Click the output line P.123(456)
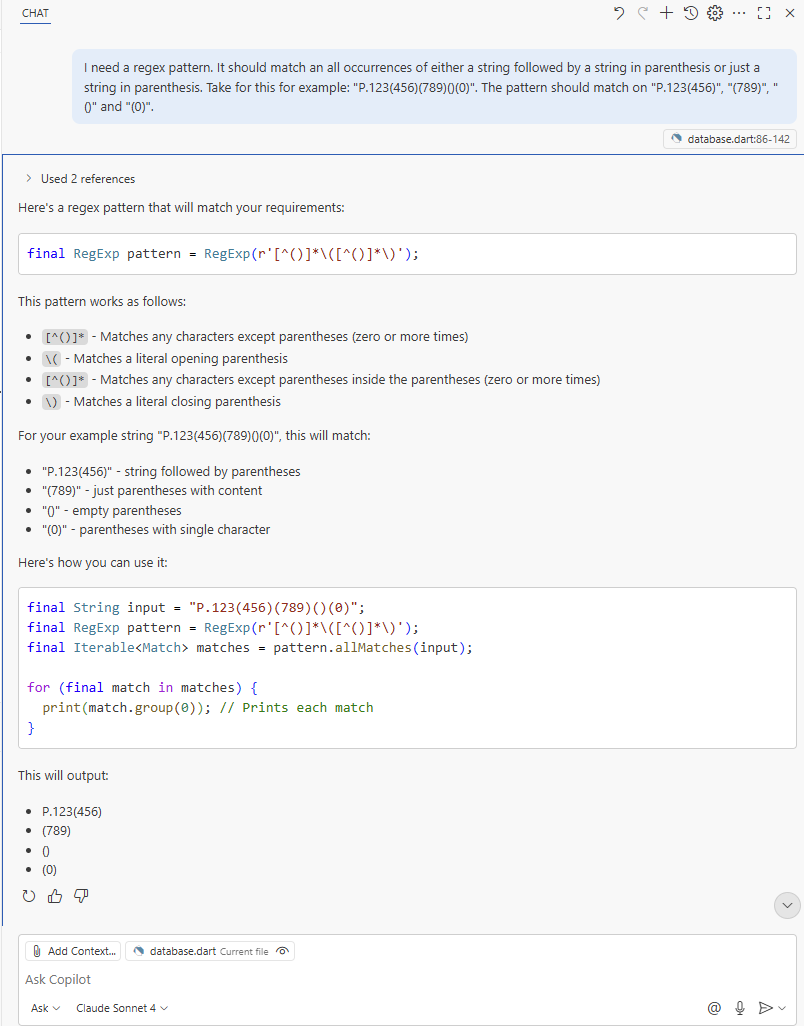This screenshot has height=1026, width=804. [72, 811]
